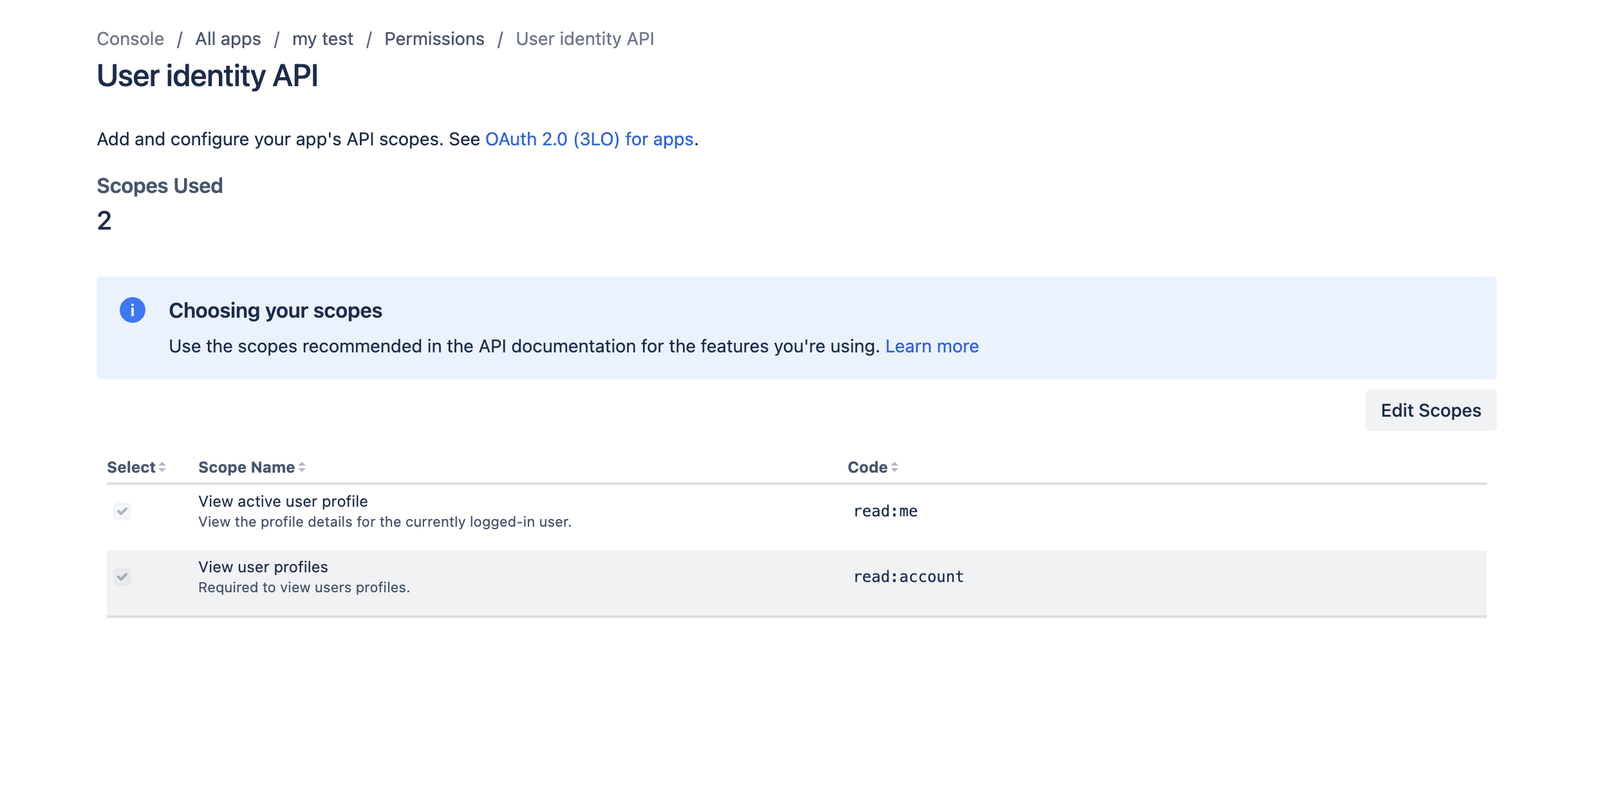Select the read:account scope code
This screenshot has height=791, width=1600.
pyautogui.click(x=908, y=577)
